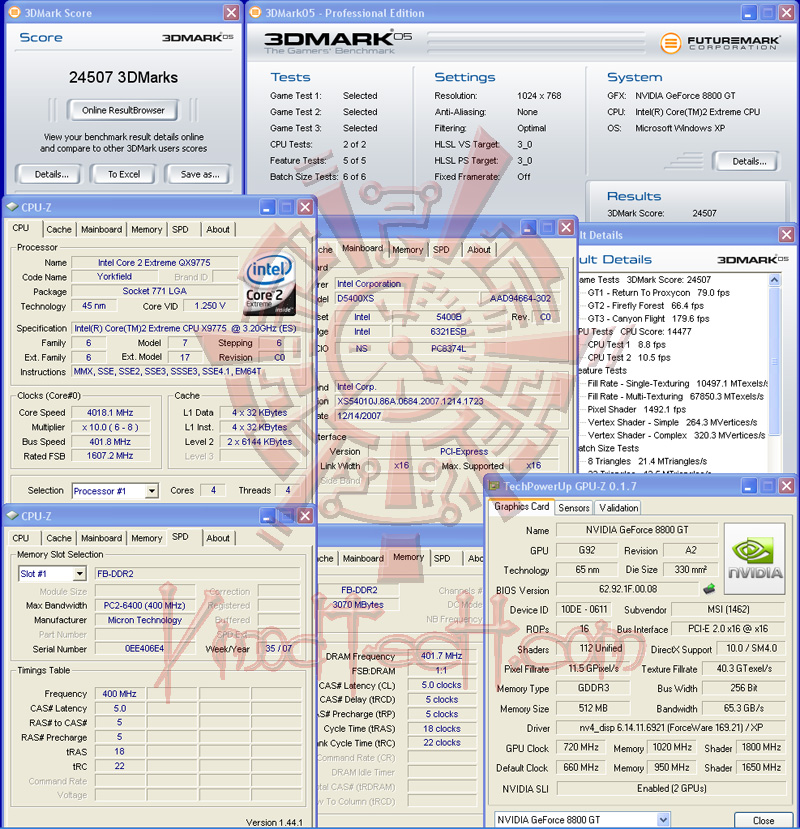The image size is (800, 829).
Task: Click mainboard model field D5400XS
Action: click(x=406, y=298)
